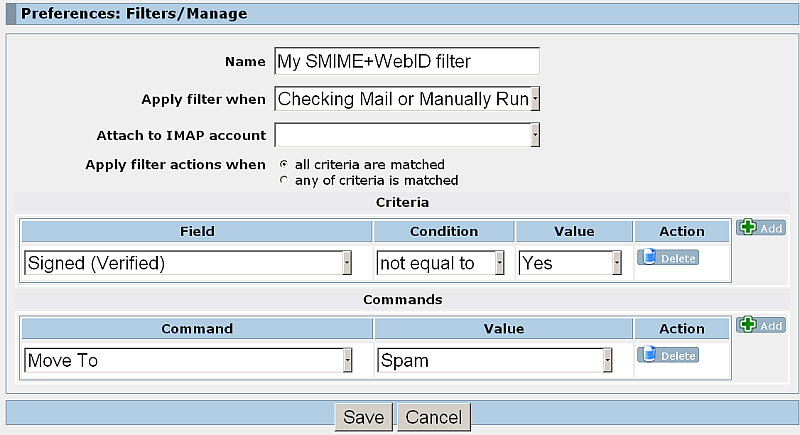Click into the filter Name text field

[x=407, y=61]
